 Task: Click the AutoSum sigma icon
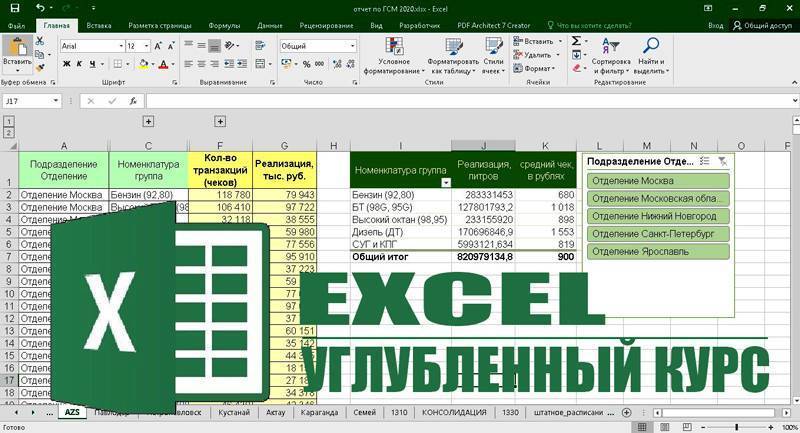(577, 41)
